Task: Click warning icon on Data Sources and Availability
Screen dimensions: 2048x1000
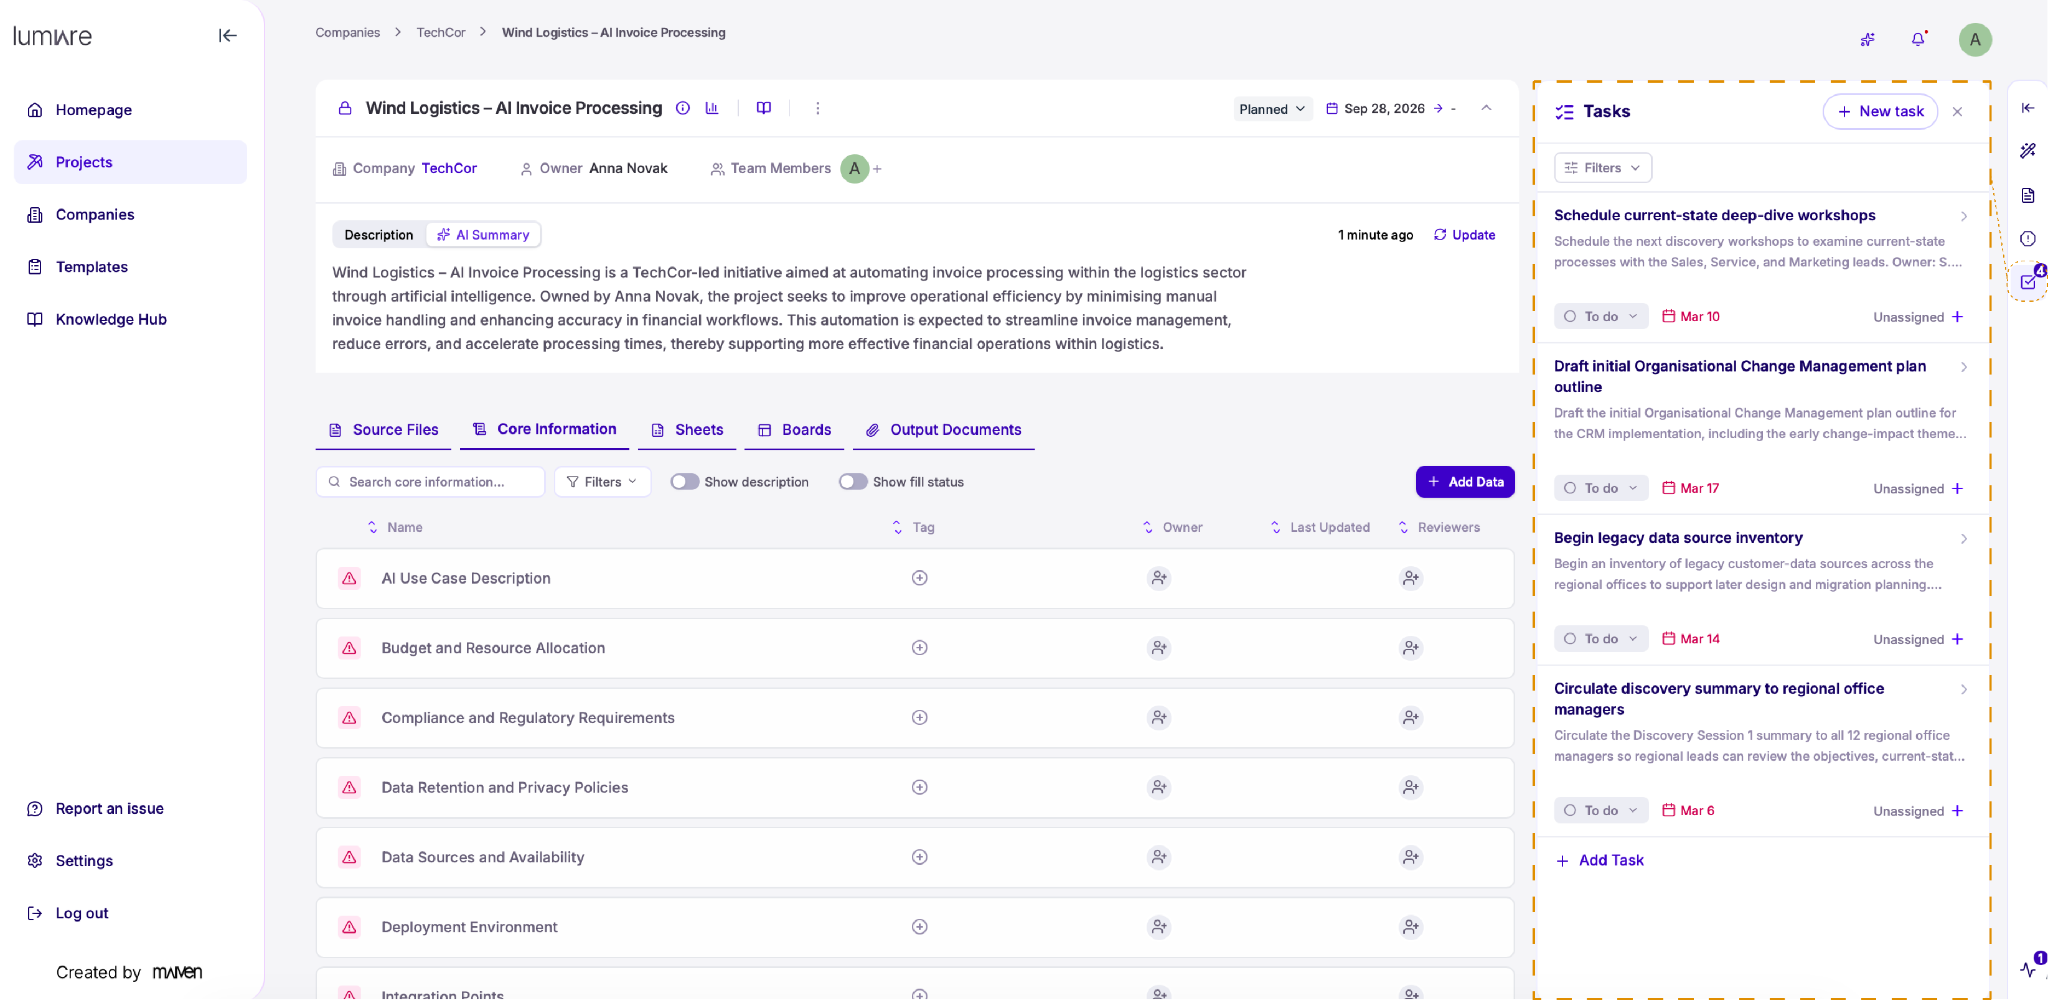Action: 349,857
